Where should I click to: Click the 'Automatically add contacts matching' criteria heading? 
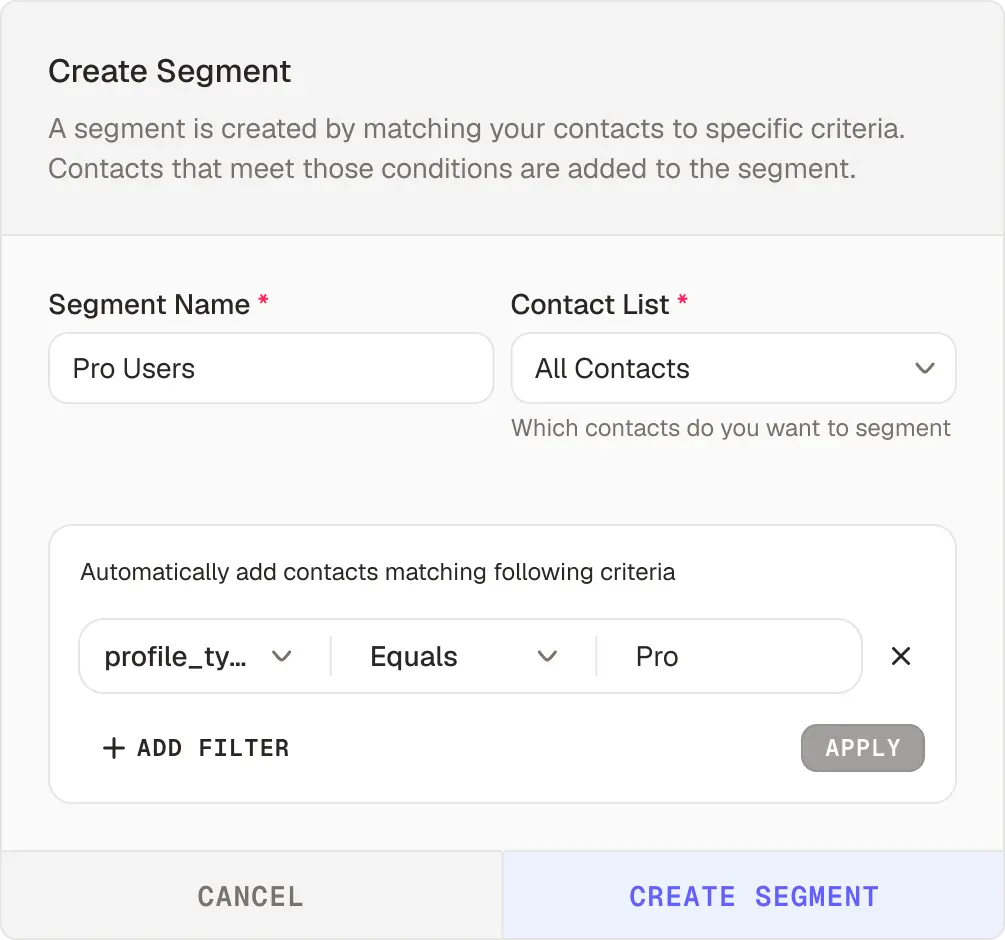click(x=378, y=572)
